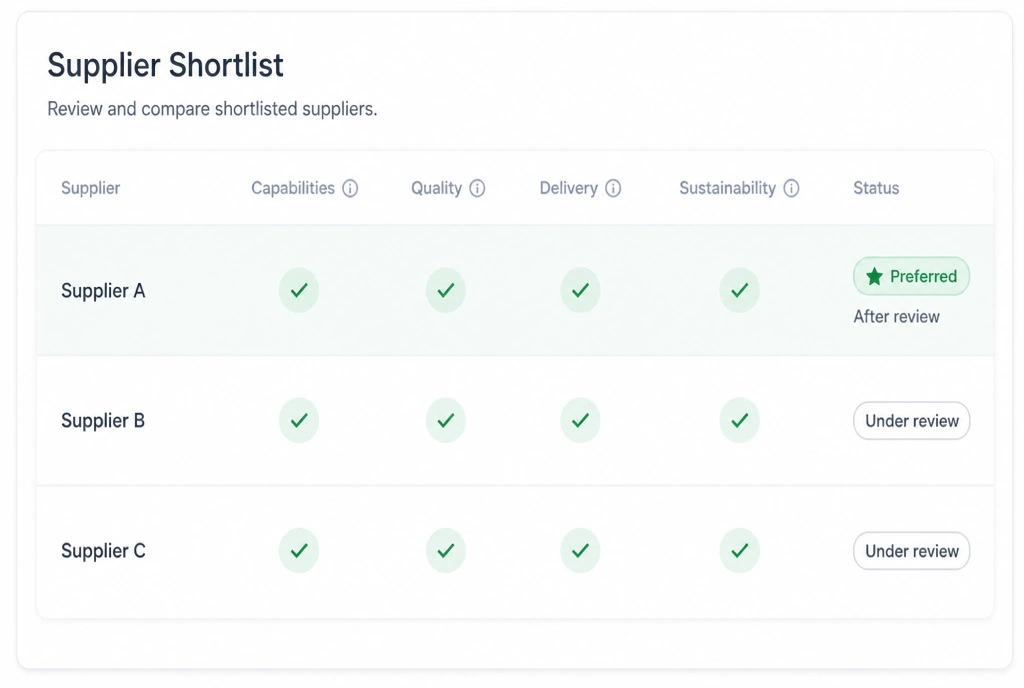Click the Sustainability info icon

click(x=791, y=189)
